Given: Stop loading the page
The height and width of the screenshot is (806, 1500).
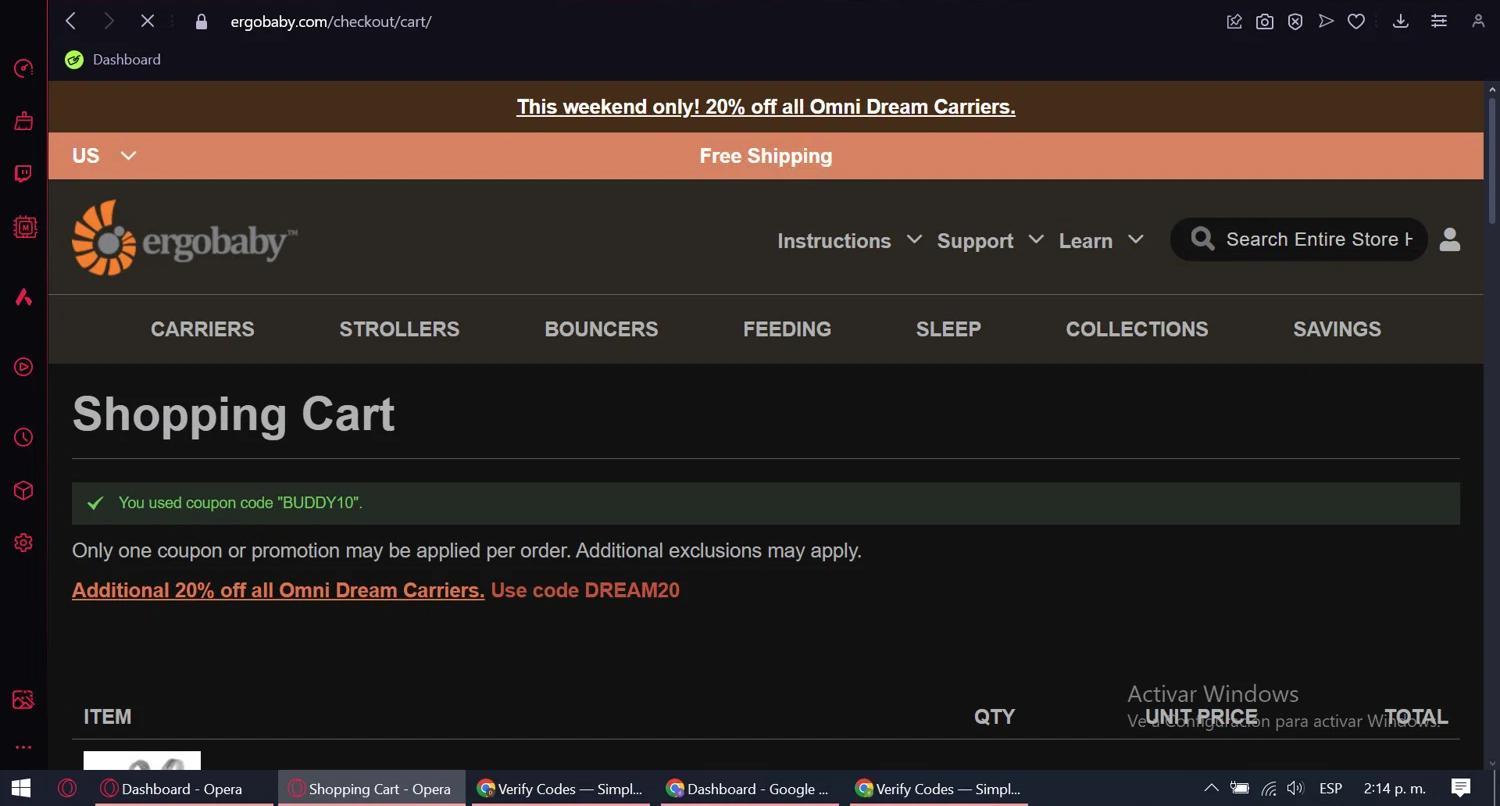Looking at the screenshot, I should [x=147, y=21].
